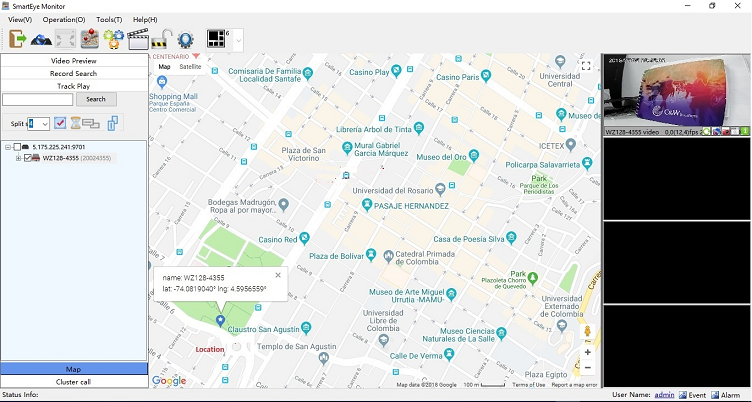752x402 pixels.
Task: Untick the WZ128-4355 device checkbox
Action: [27, 158]
